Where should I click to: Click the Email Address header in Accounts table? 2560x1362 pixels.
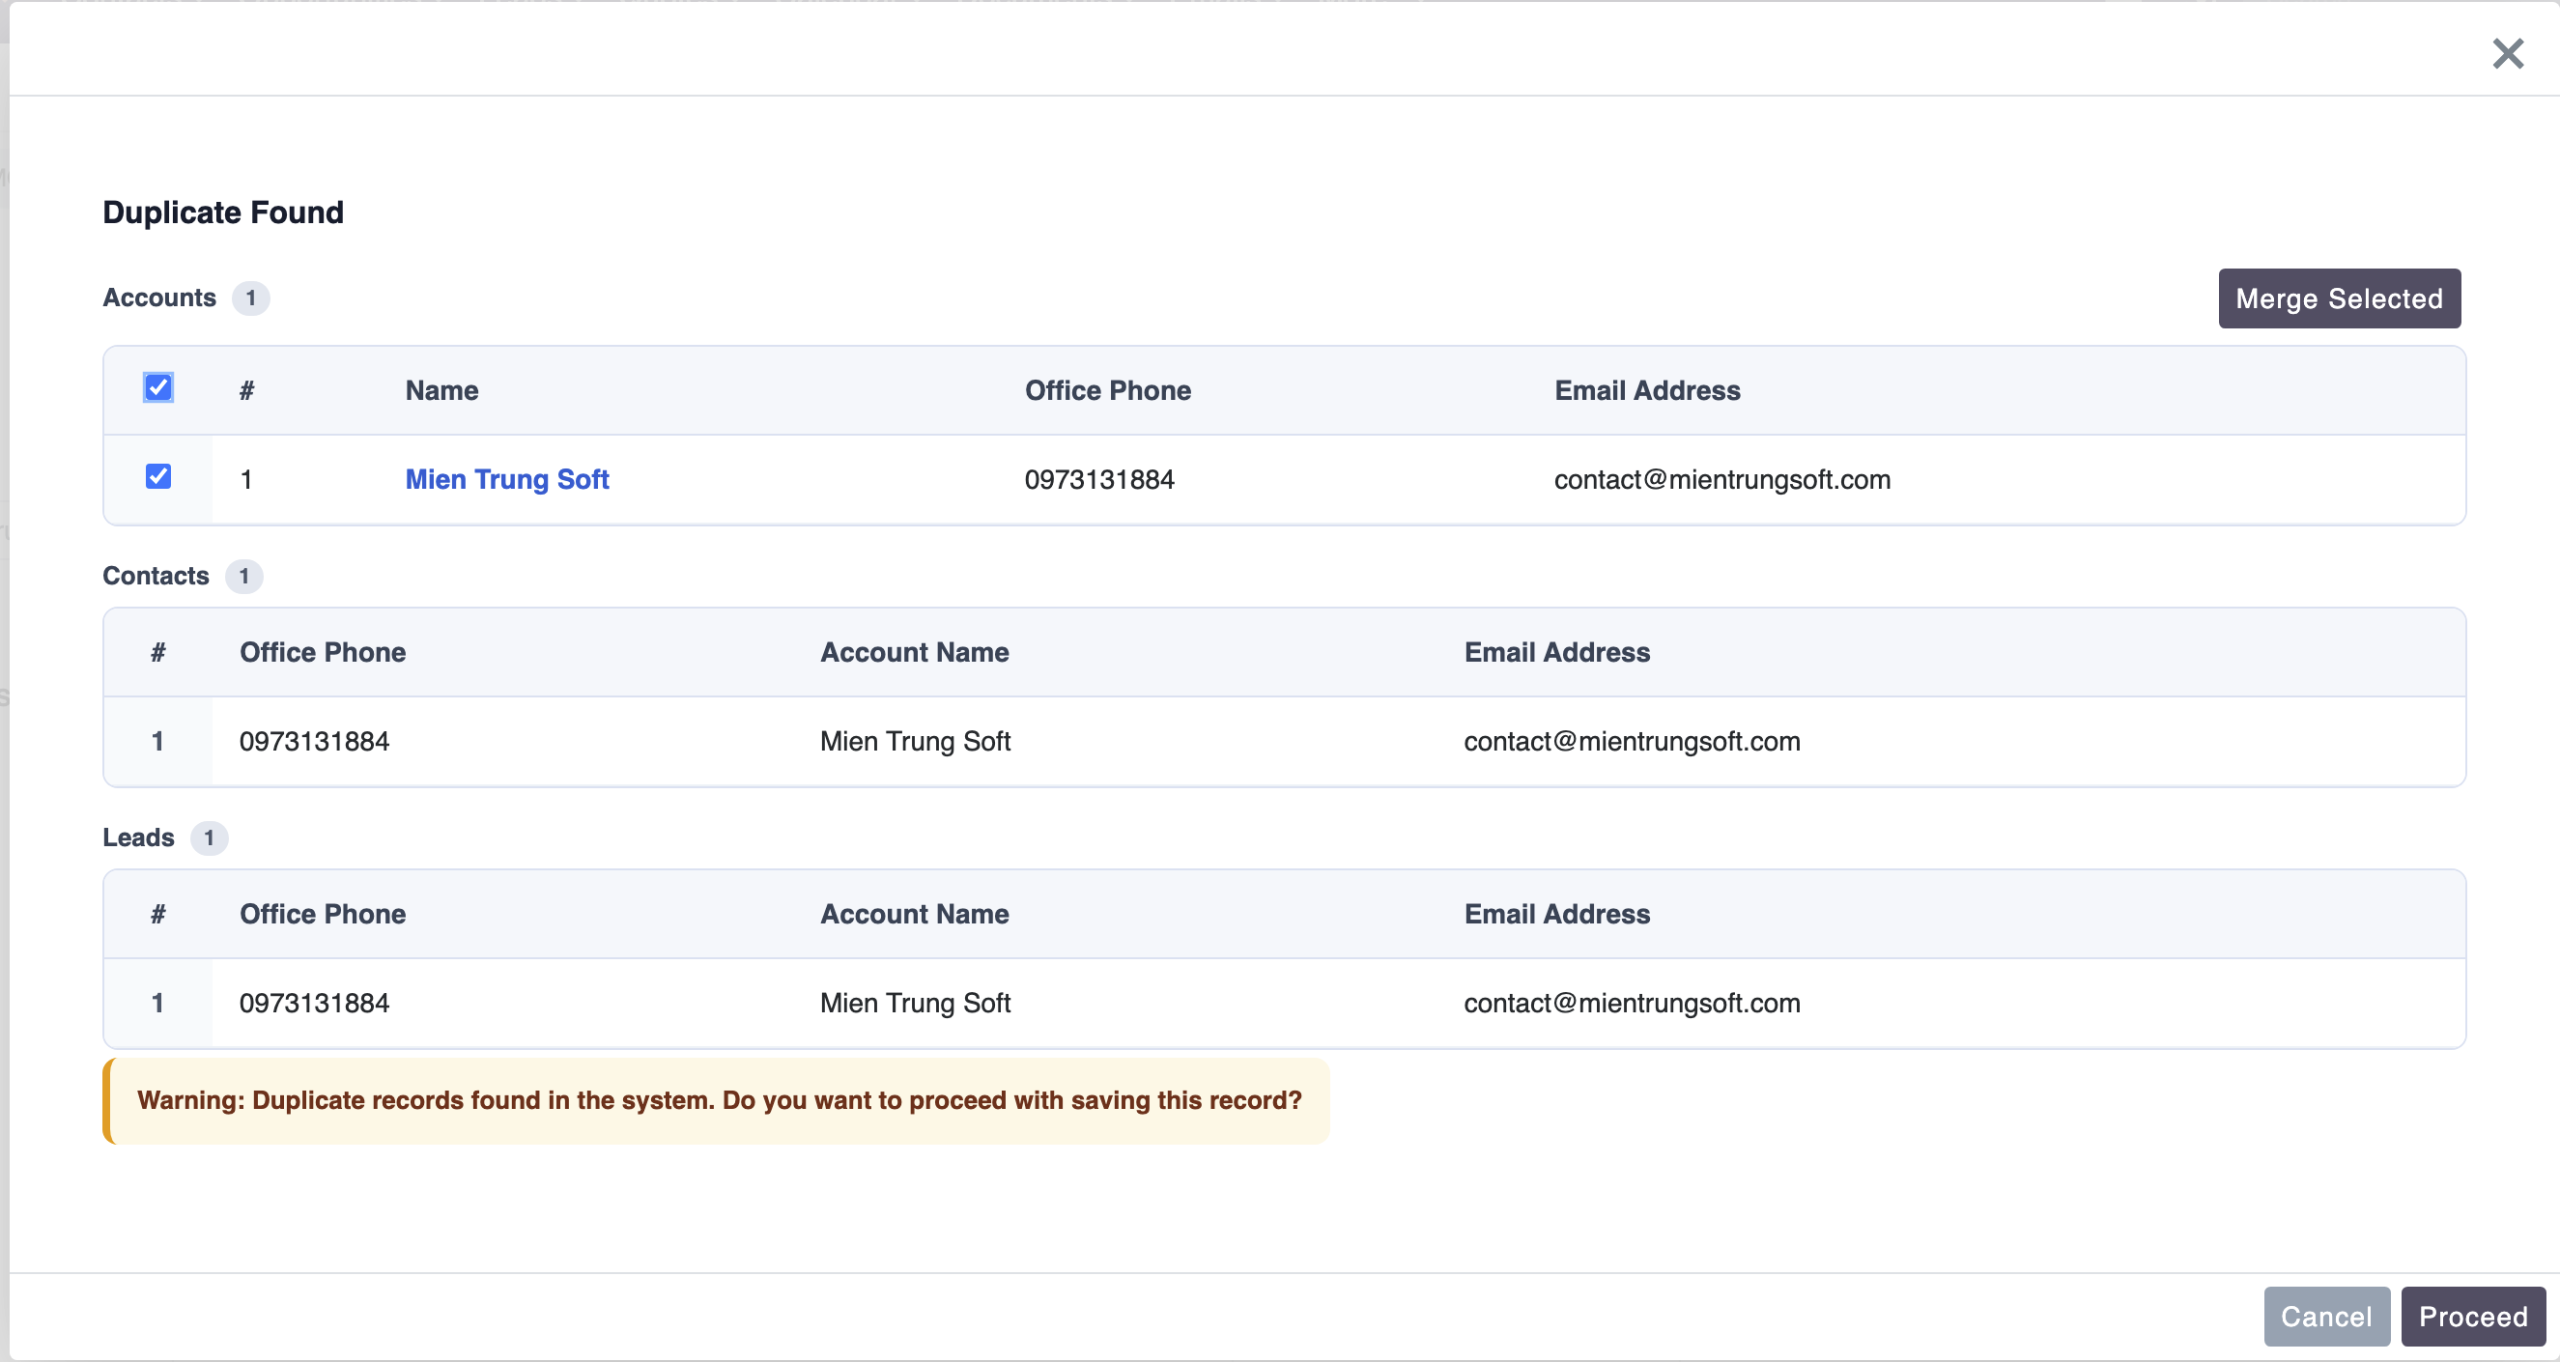click(x=1647, y=391)
